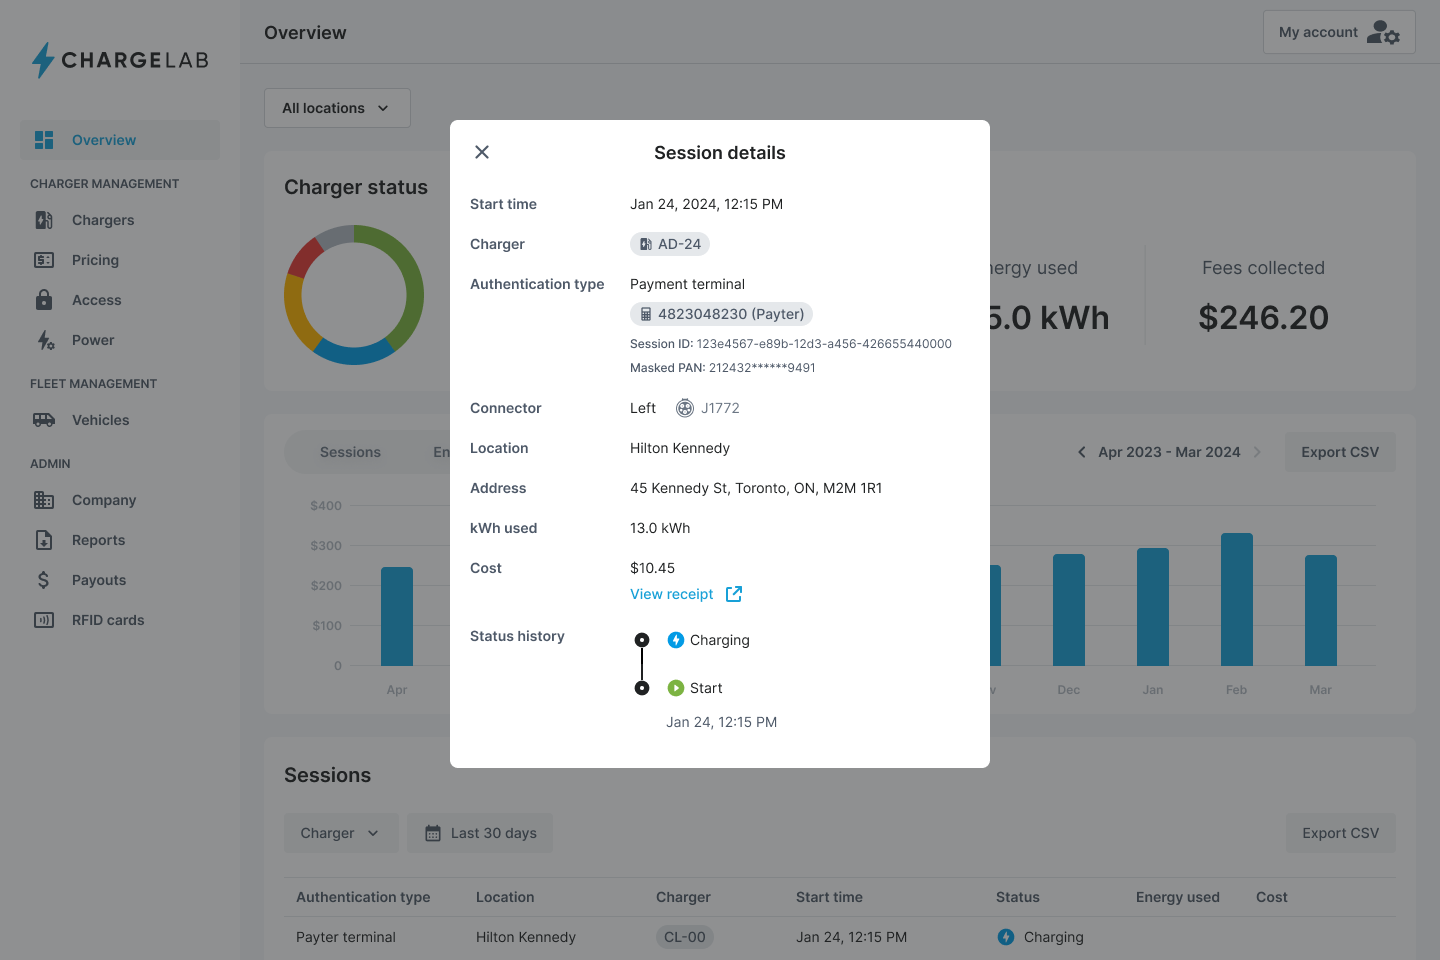Click the Pricing dollar-bill icon
Viewport: 1440px width, 960px height.
click(x=44, y=260)
